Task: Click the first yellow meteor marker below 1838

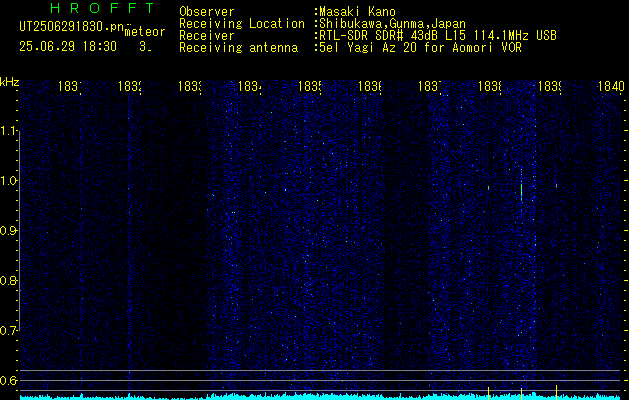Action: (489, 393)
